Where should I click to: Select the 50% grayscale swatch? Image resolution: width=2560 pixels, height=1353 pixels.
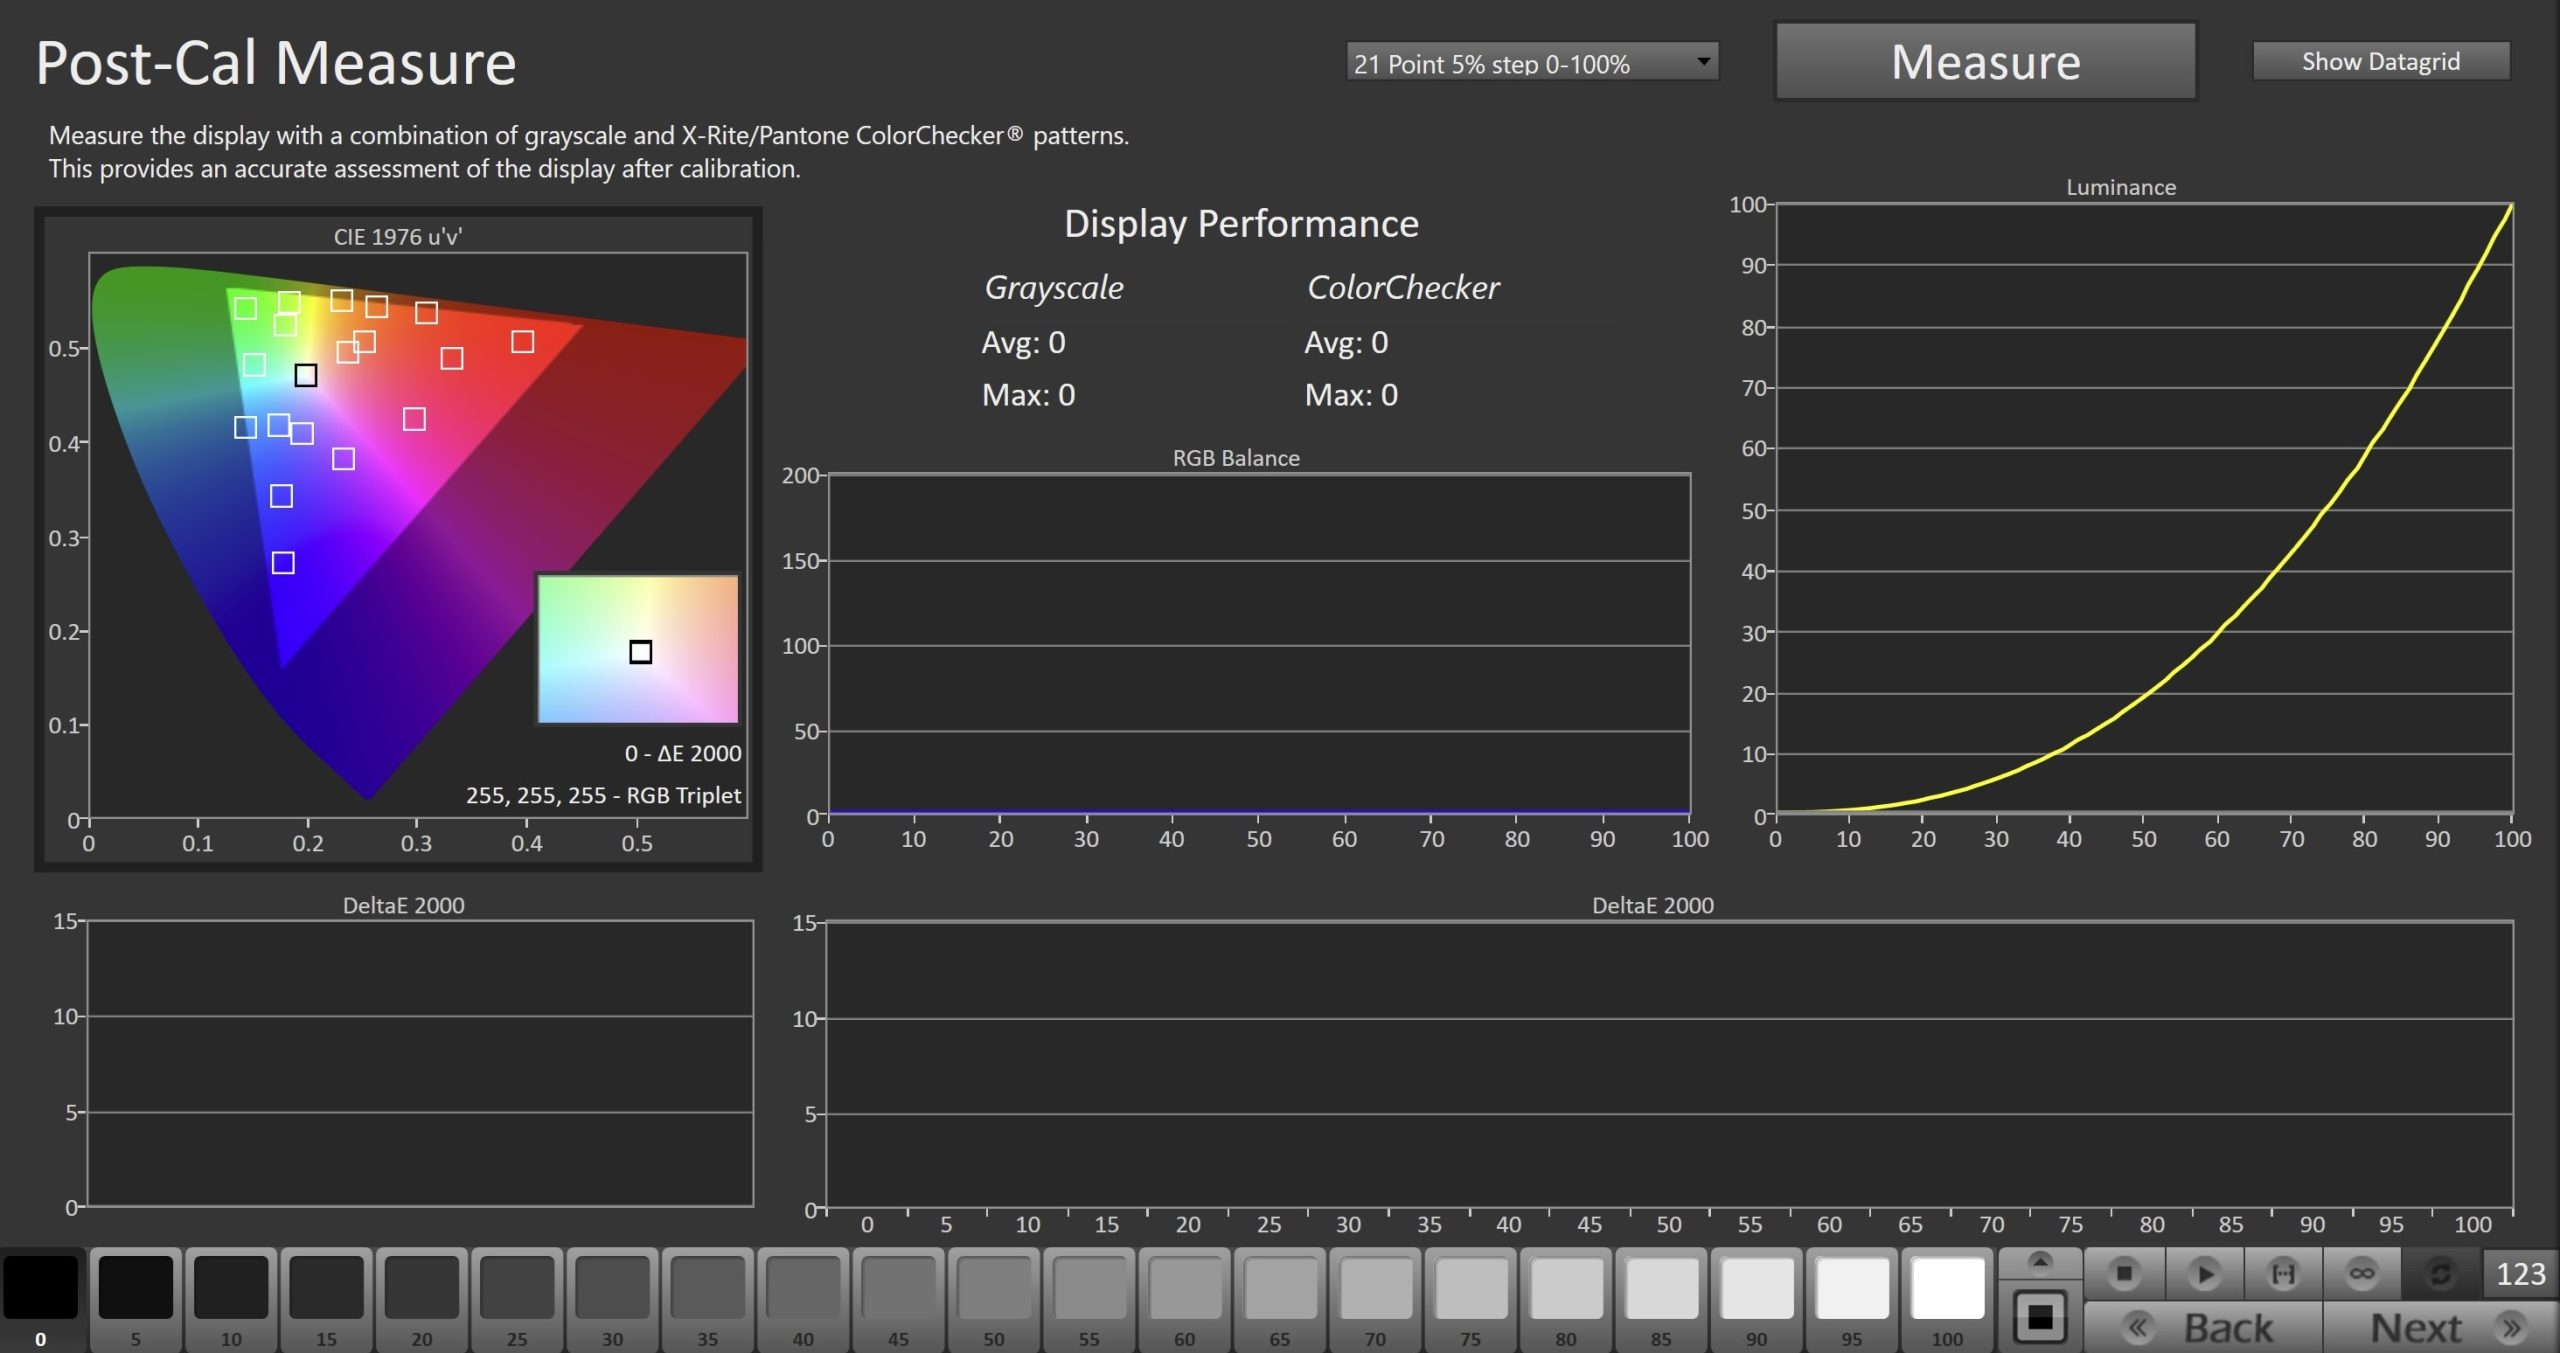[994, 1300]
